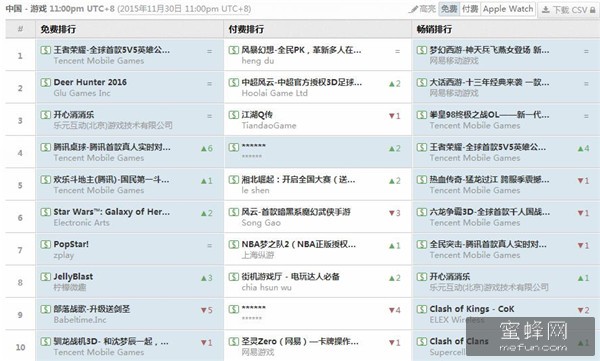Open the 2015年11月30日 11:00pm date picker link

click(x=184, y=9)
